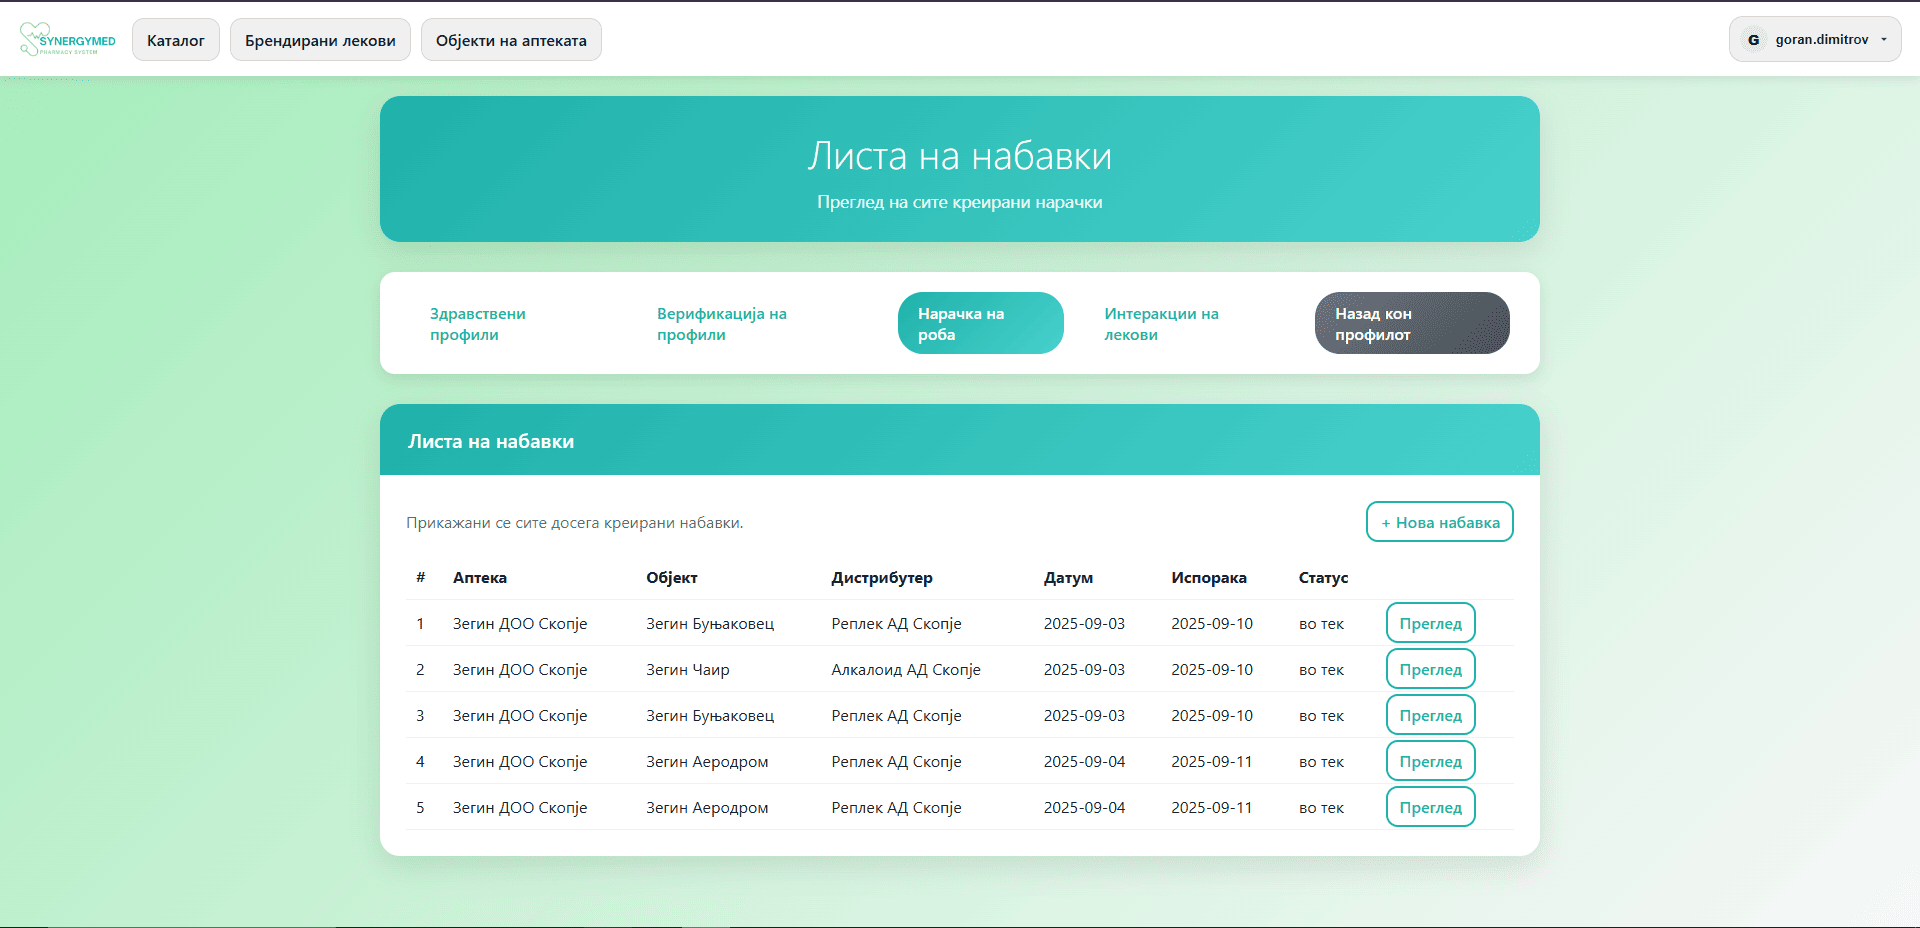The height and width of the screenshot is (928, 1920).
Task: Expand the goran.dimitrov account dropdown
Action: click(1883, 40)
